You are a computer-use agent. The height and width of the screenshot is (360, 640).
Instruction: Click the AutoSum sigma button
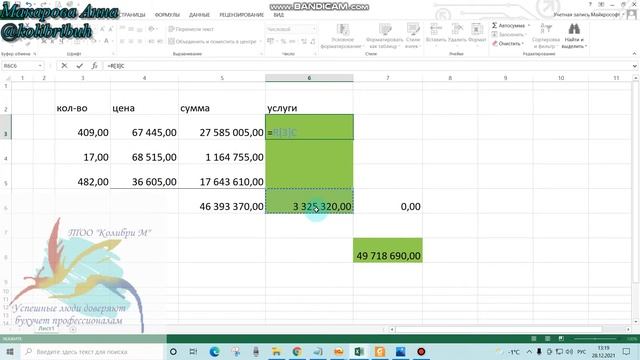coord(508,25)
